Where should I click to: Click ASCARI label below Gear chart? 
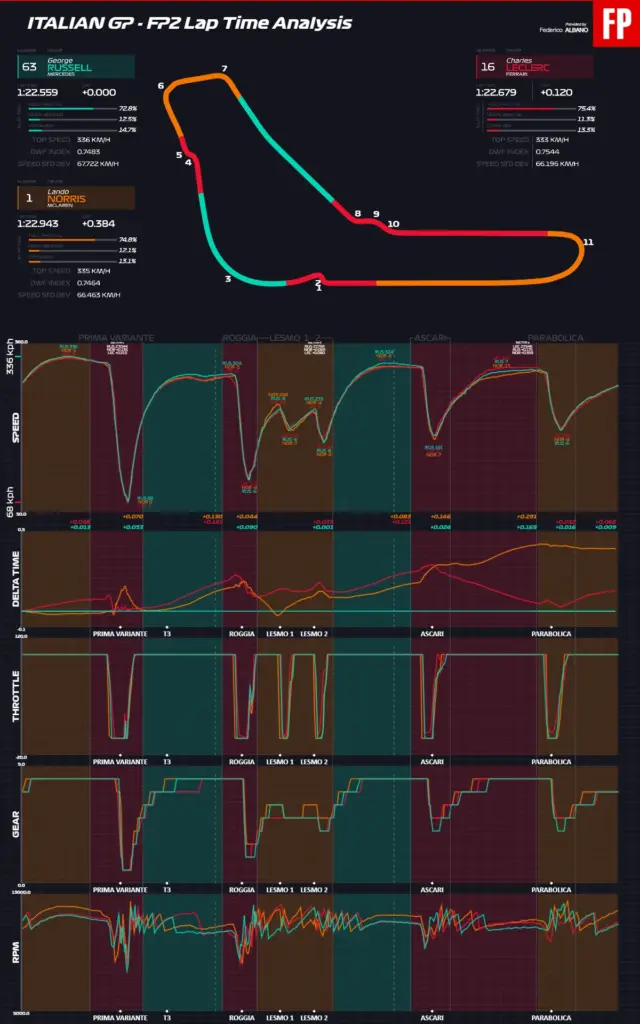coord(432,889)
